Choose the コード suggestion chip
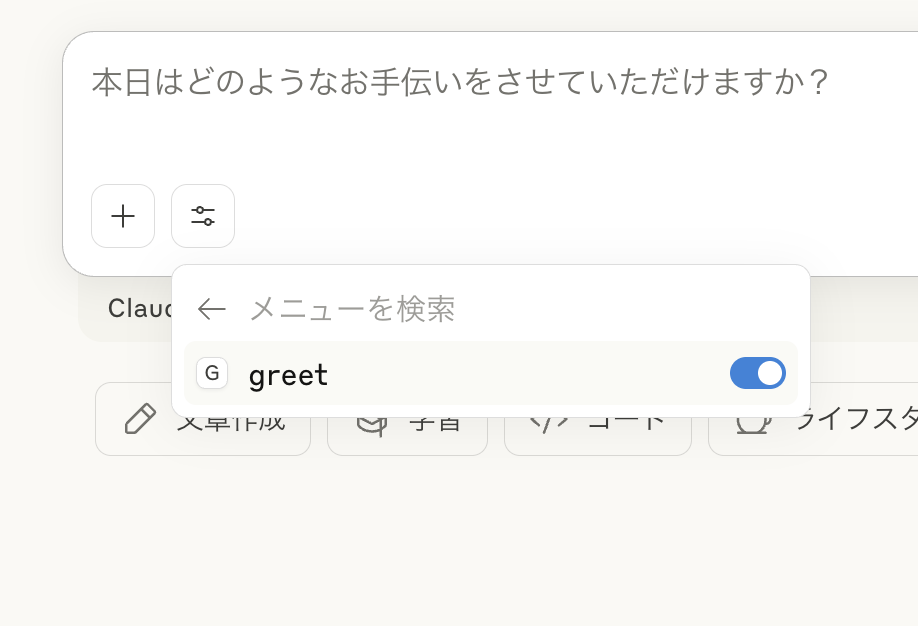Viewport: 918px width, 626px height. coord(598,435)
